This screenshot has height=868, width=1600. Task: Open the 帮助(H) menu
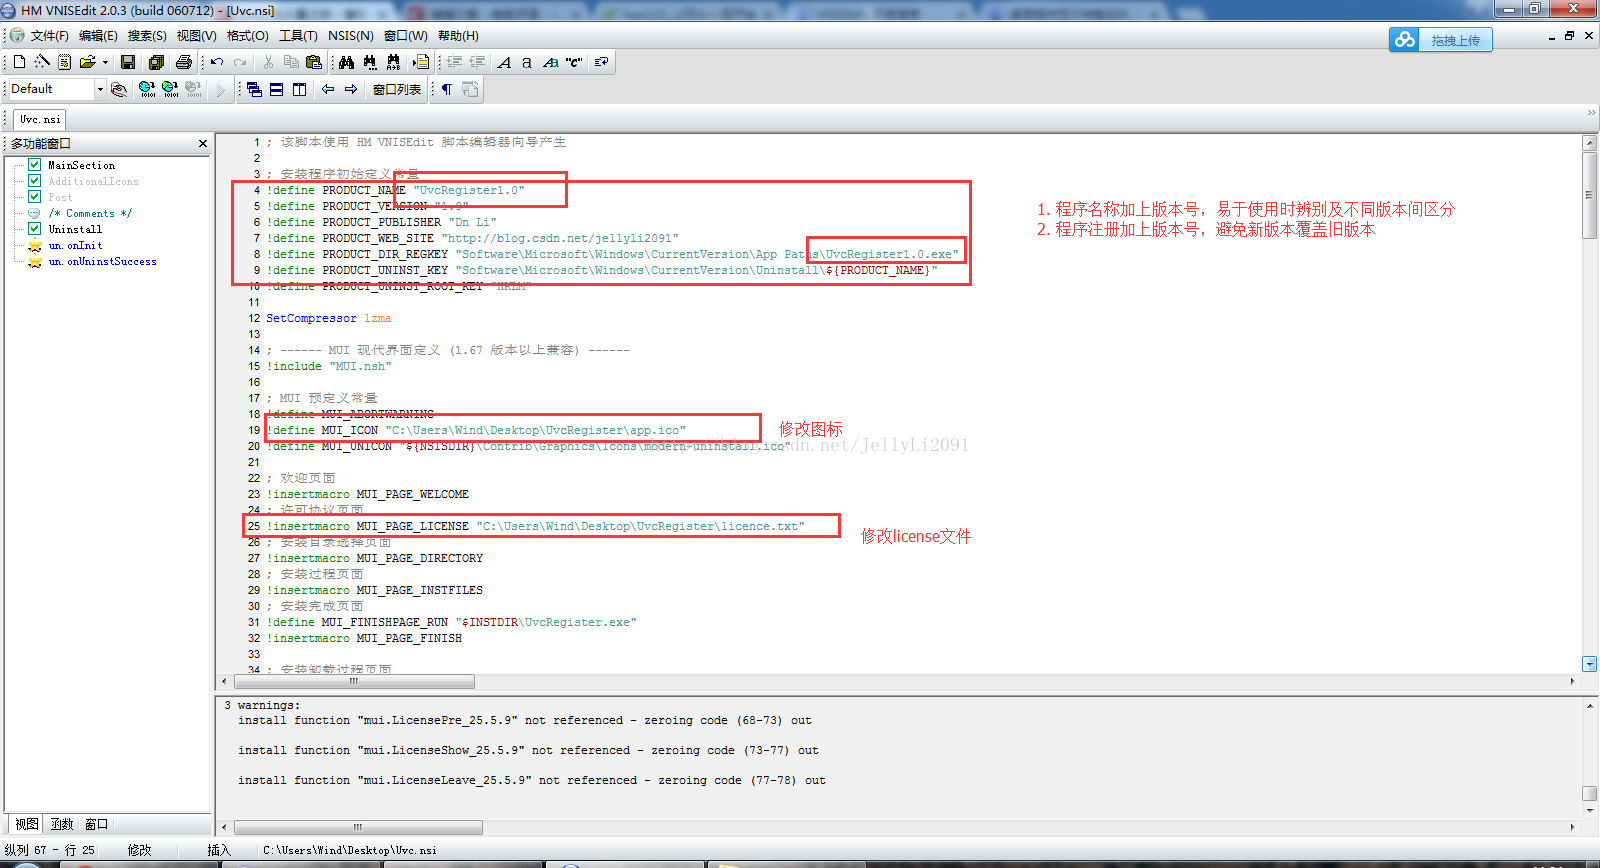[x=458, y=36]
